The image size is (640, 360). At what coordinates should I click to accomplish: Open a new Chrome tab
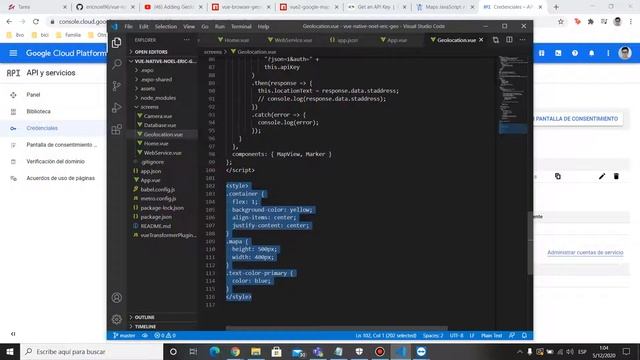coord(556,7)
